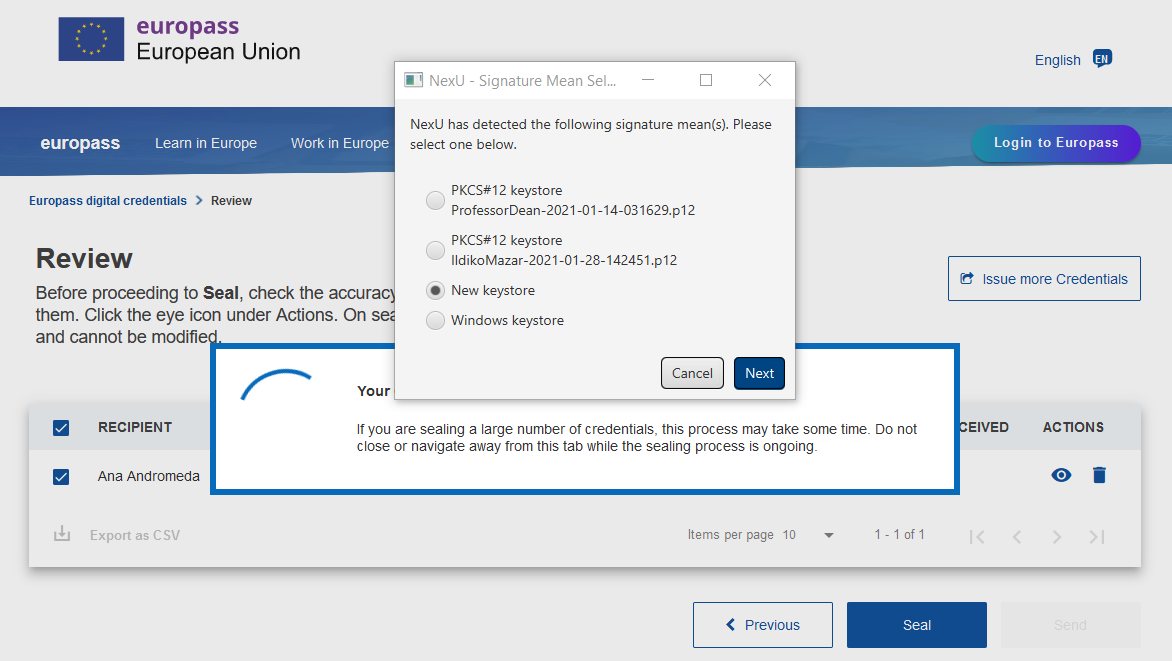Choose the Windows keystore radio button
The height and width of the screenshot is (661, 1172).
pos(436,320)
